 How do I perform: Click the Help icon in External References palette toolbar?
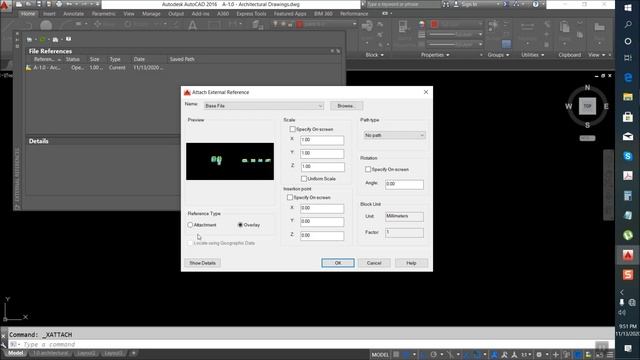[x=68, y=39]
